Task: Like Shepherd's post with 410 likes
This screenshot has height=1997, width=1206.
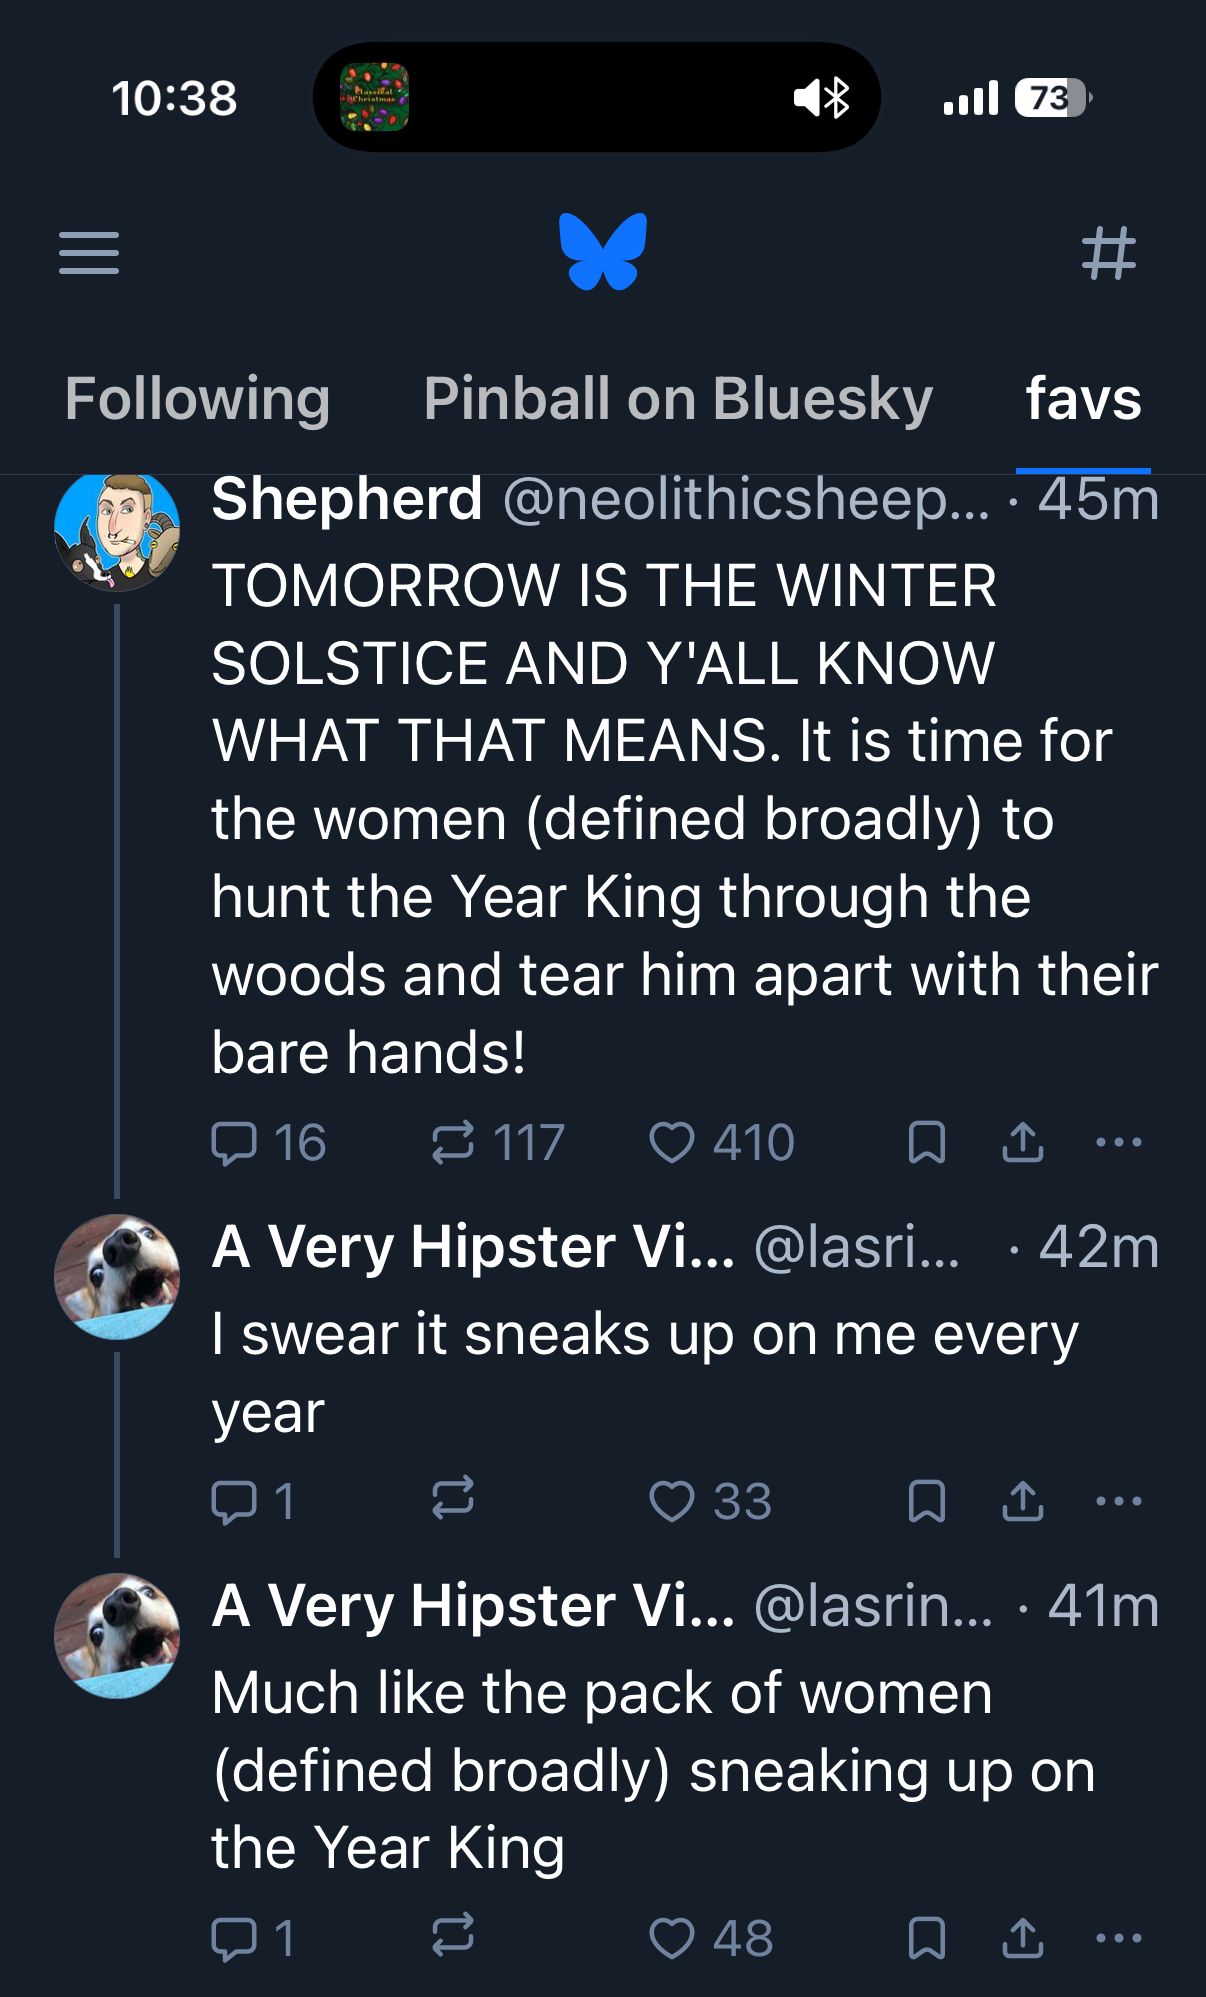Action: click(672, 1143)
